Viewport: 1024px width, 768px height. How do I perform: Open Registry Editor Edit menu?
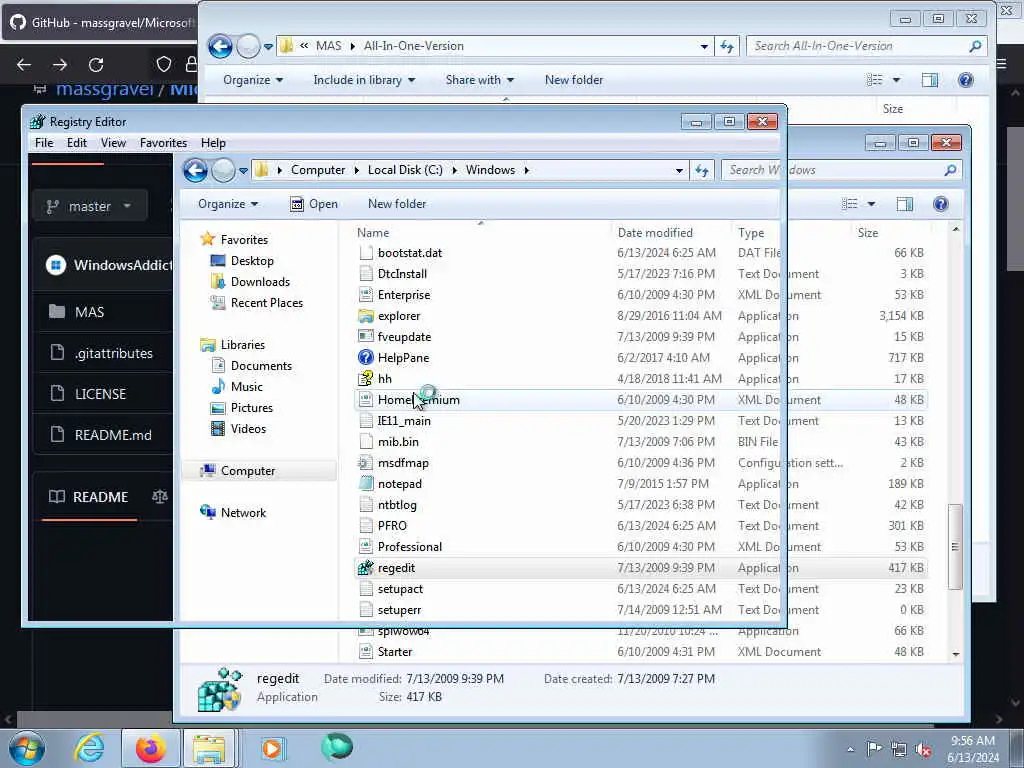pyautogui.click(x=76, y=143)
